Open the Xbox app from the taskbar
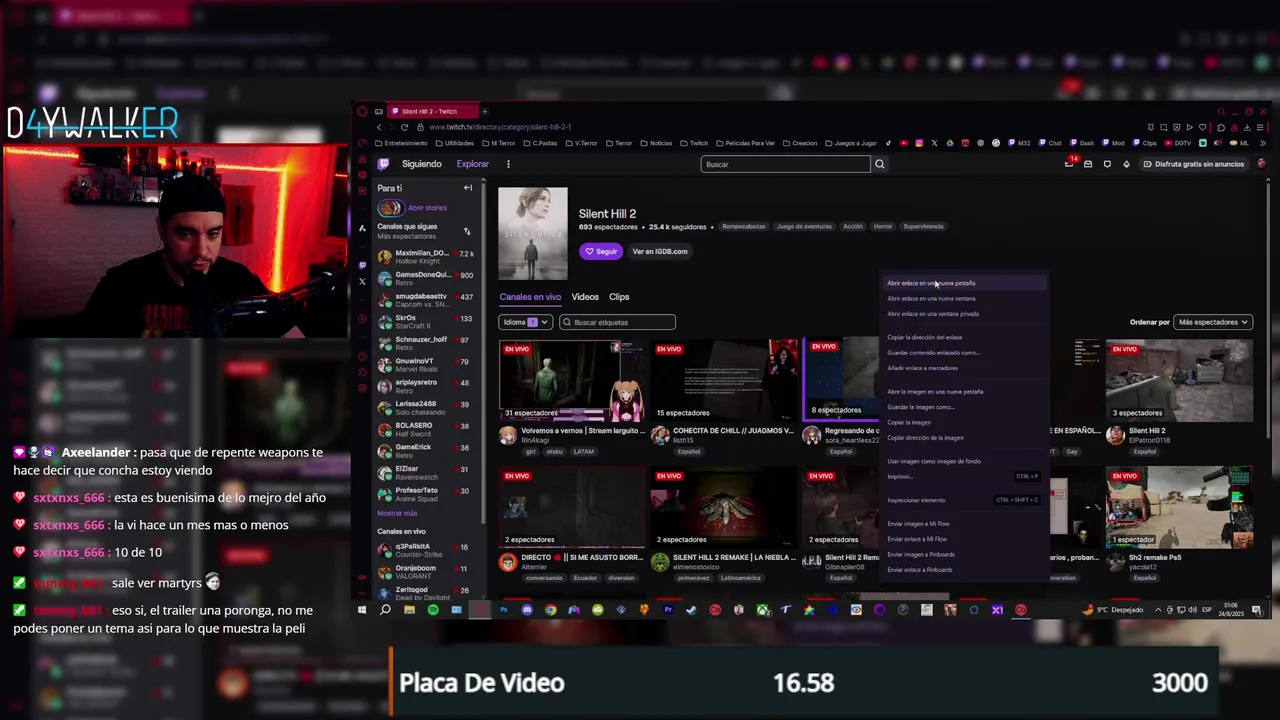 [763, 610]
